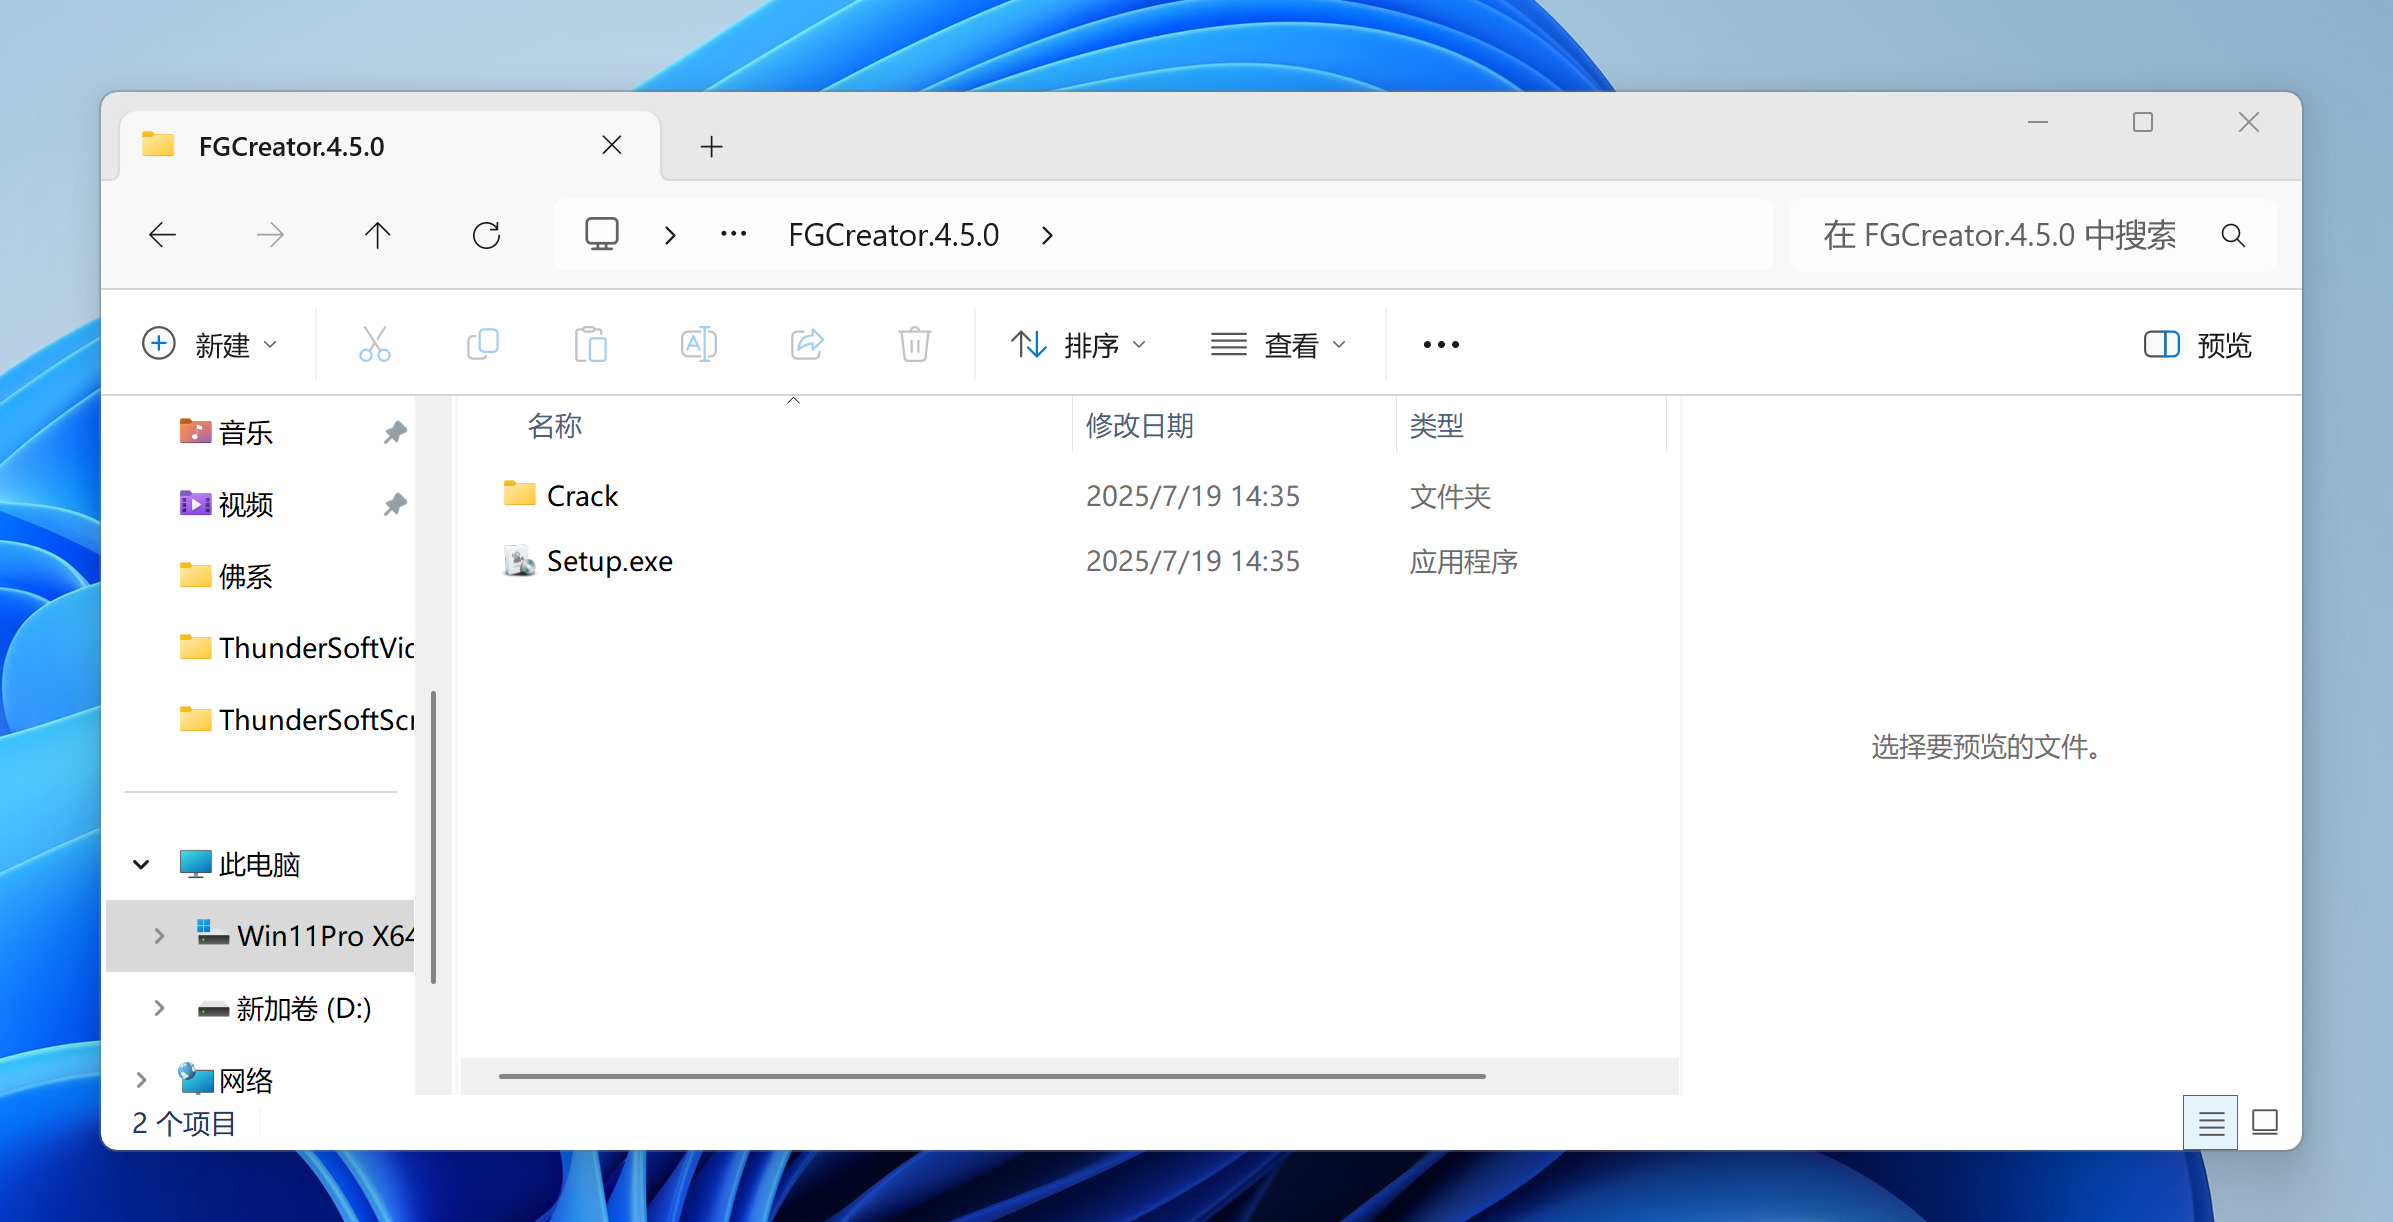
Task: Click the Delete trash icon
Action: (914, 345)
